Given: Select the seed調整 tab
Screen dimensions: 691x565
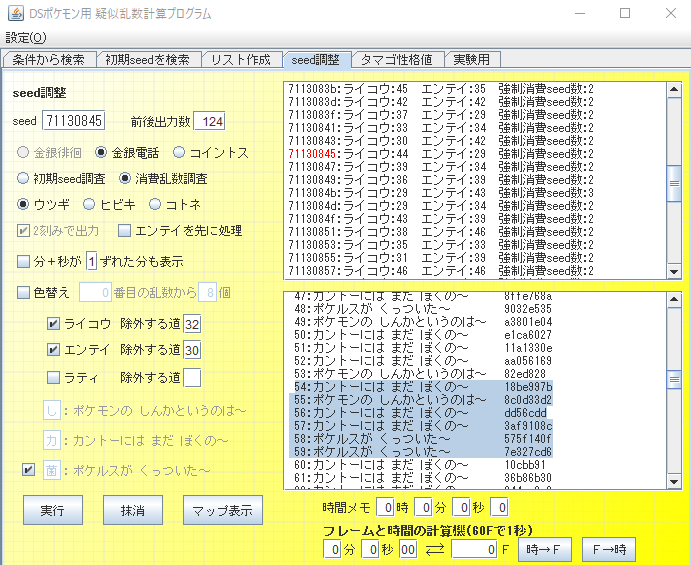Looking at the screenshot, I should (316, 59).
